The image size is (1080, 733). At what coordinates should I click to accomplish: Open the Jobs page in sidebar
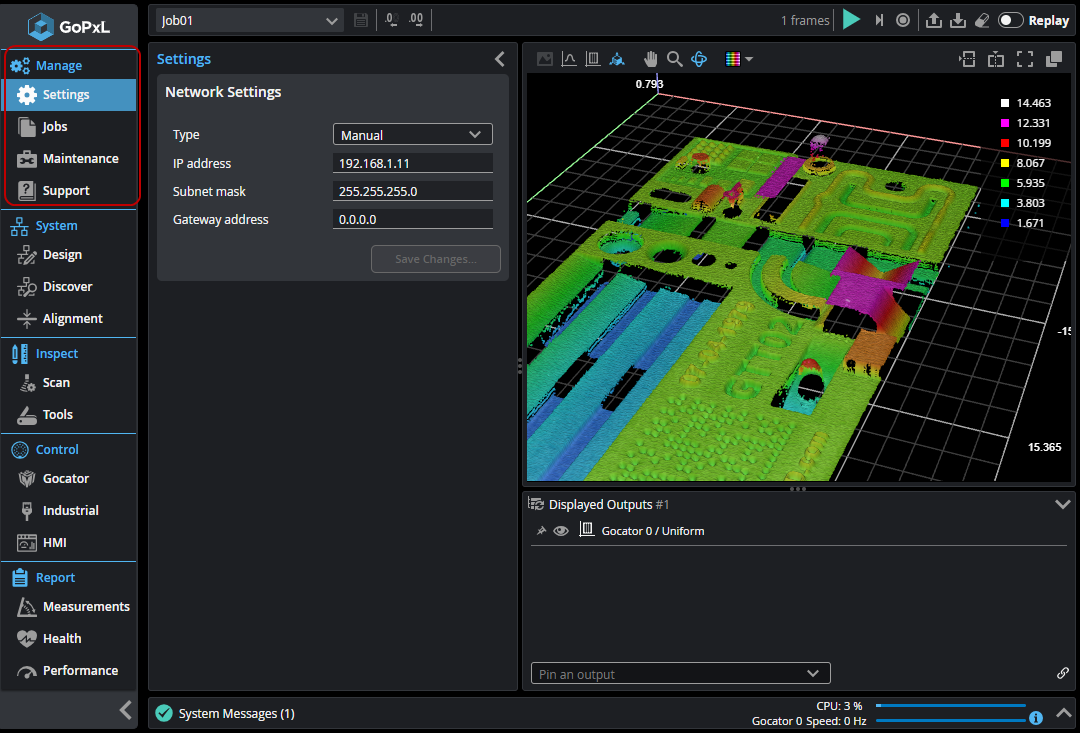pyautogui.click(x=70, y=127)
